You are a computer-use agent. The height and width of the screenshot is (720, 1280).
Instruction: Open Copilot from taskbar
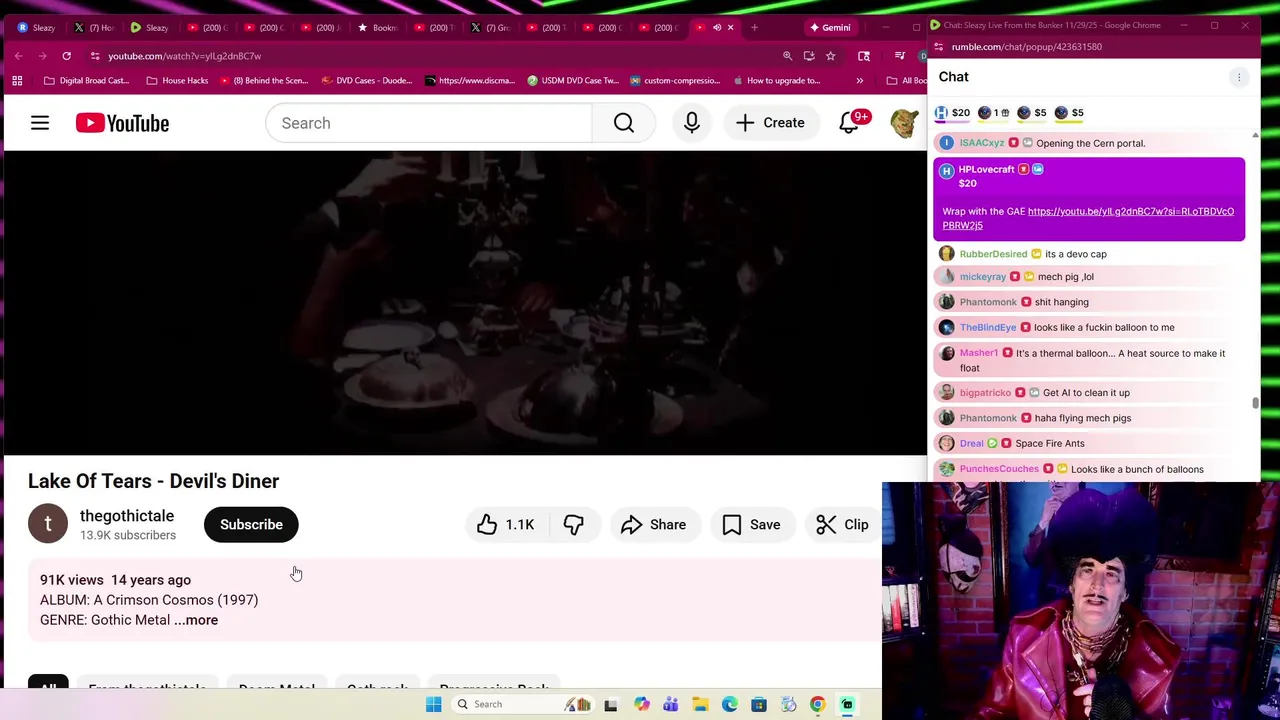tap(641, 704)
